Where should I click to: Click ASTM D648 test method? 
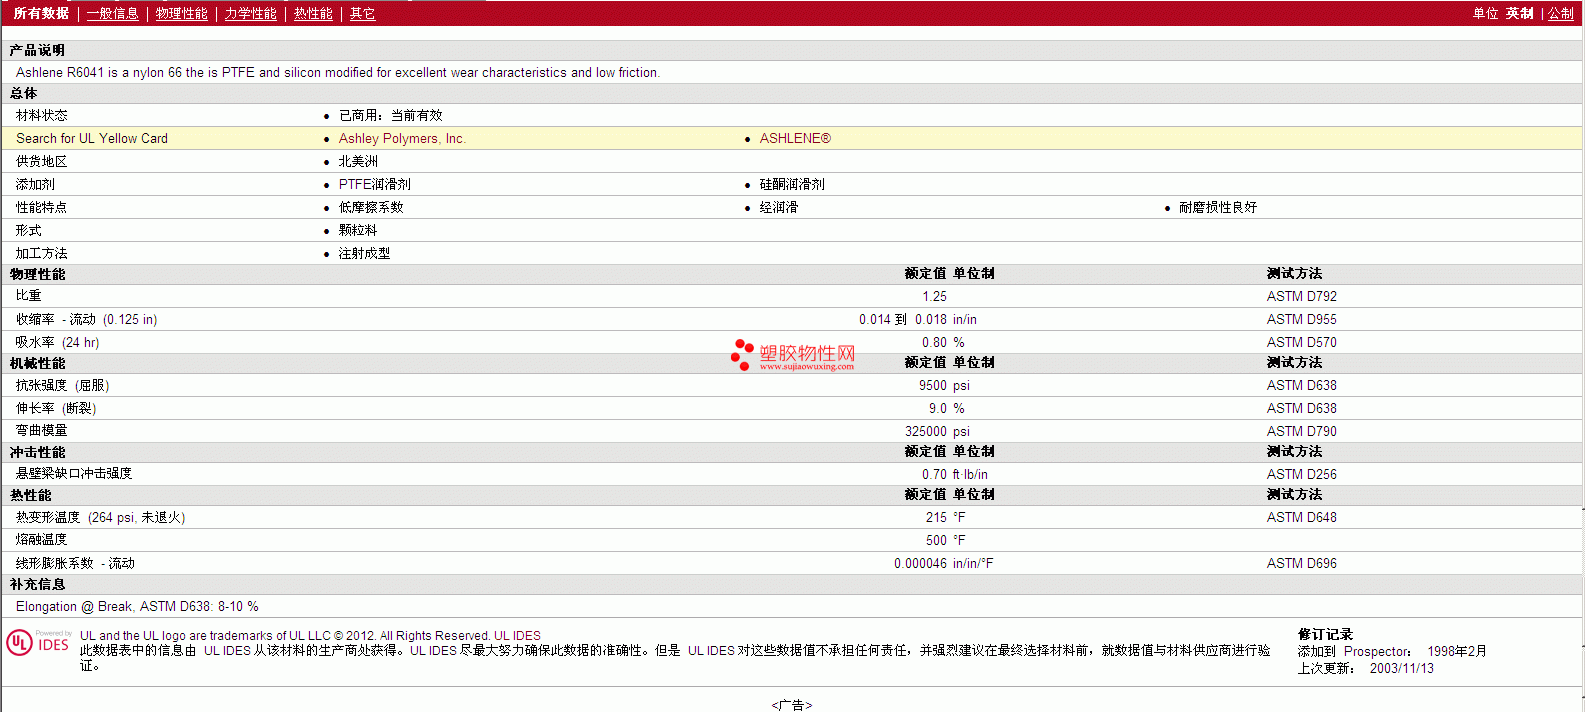1301,518
